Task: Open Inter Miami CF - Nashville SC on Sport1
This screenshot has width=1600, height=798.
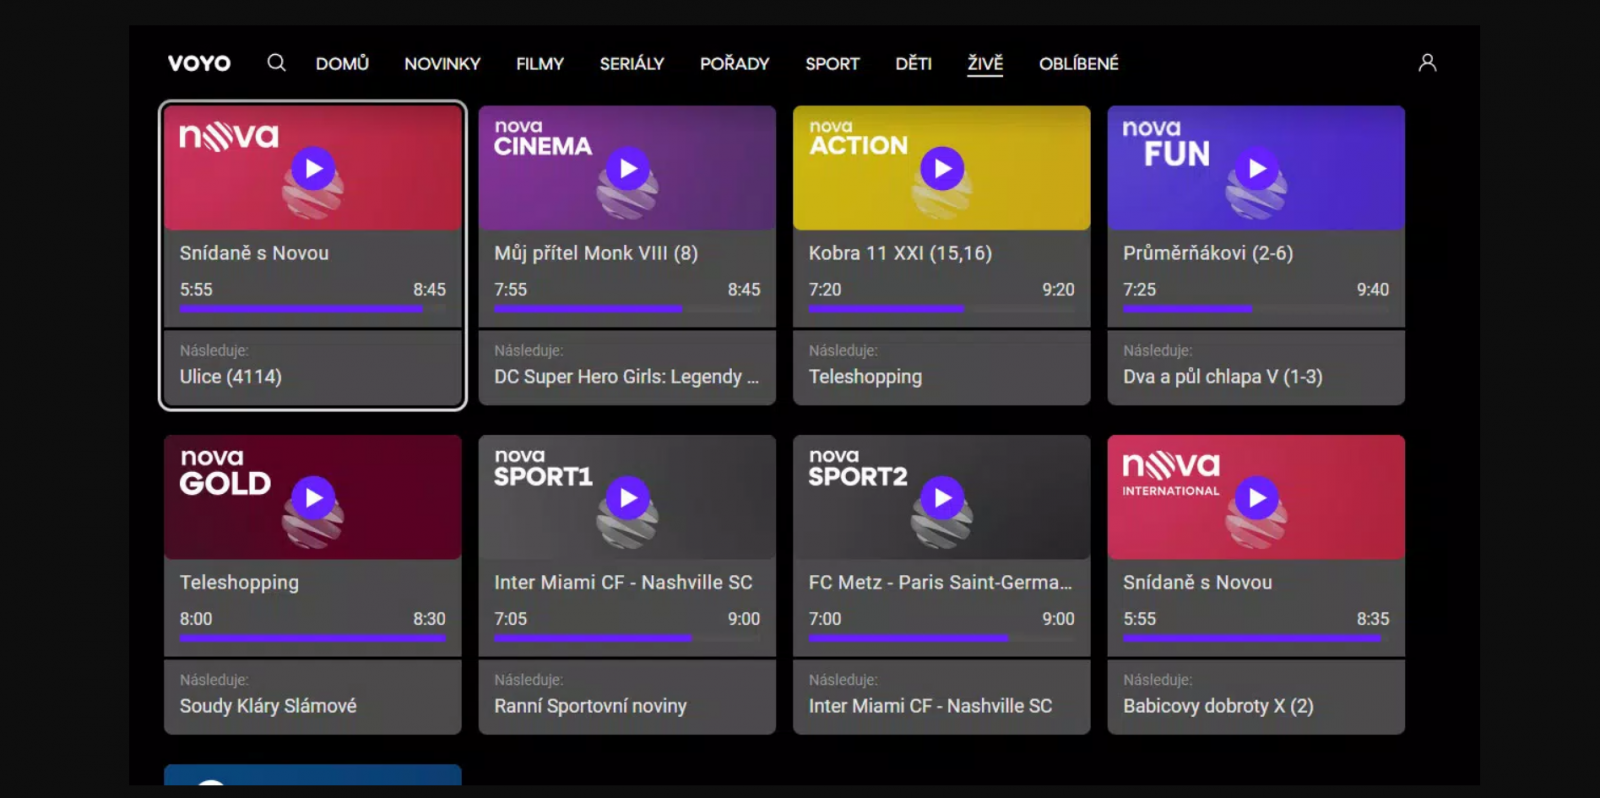Action: coord(623,582)
